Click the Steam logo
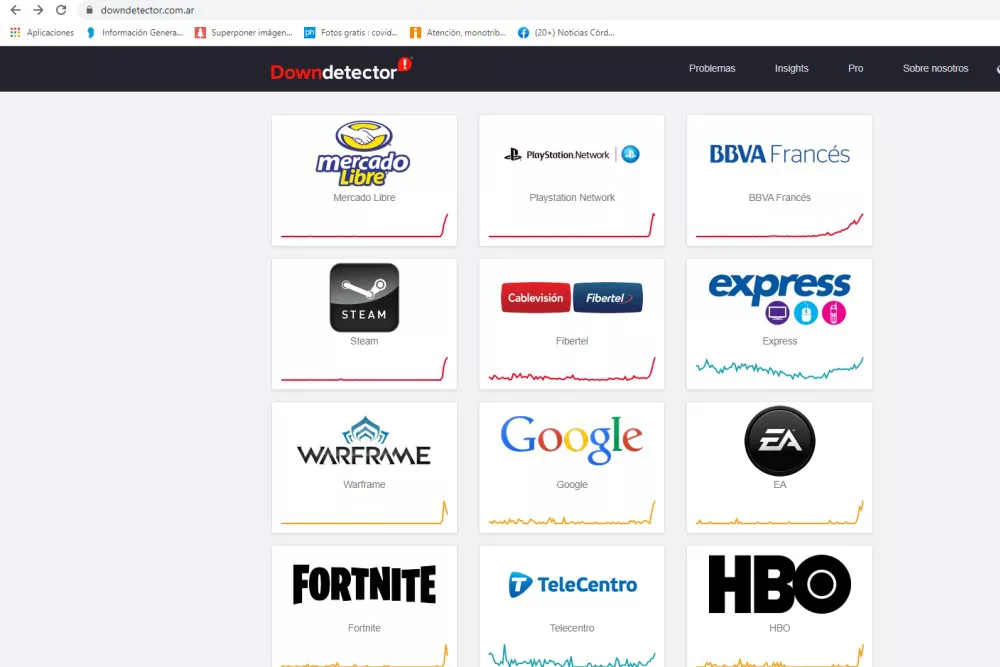This screenshot has width=1000, height=667. [364, 298]
